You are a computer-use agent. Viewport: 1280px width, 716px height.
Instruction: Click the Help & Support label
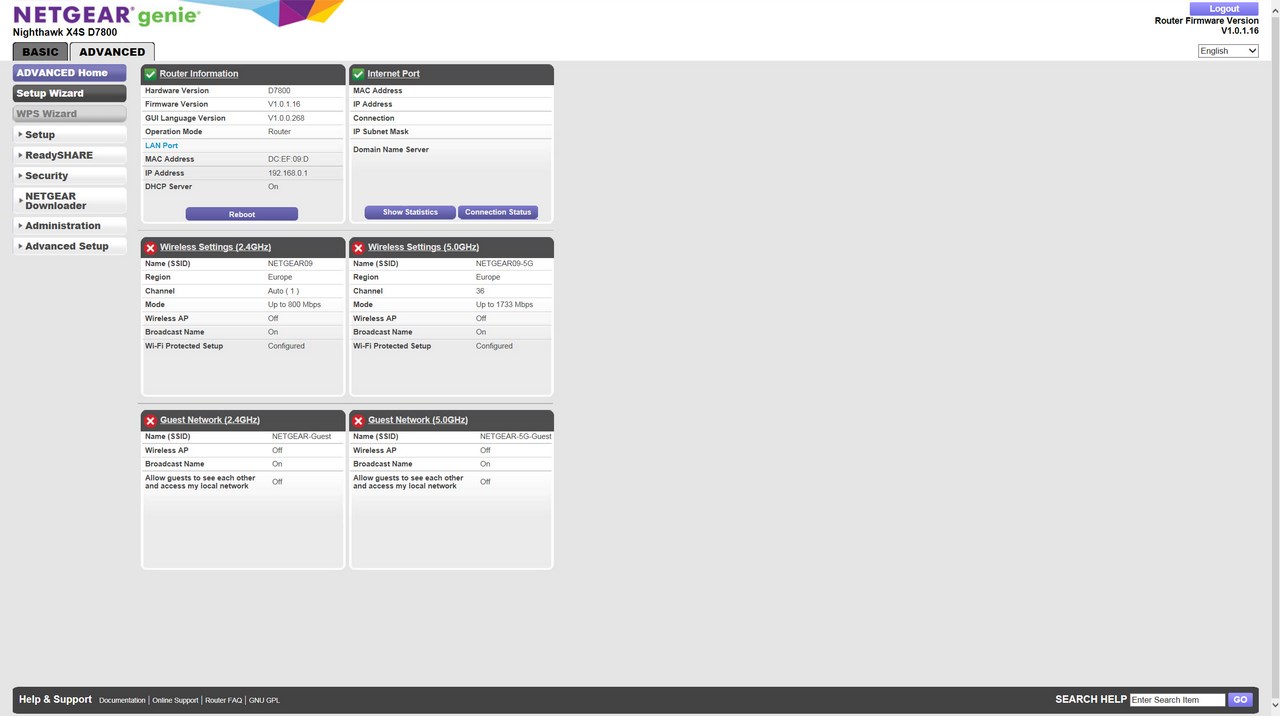coord(55,700)
